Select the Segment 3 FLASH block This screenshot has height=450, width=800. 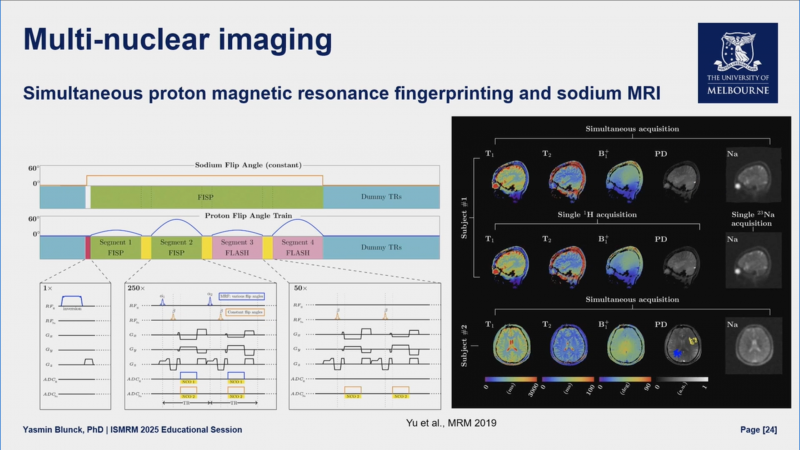pyautogui.click(x=237, y=247)
